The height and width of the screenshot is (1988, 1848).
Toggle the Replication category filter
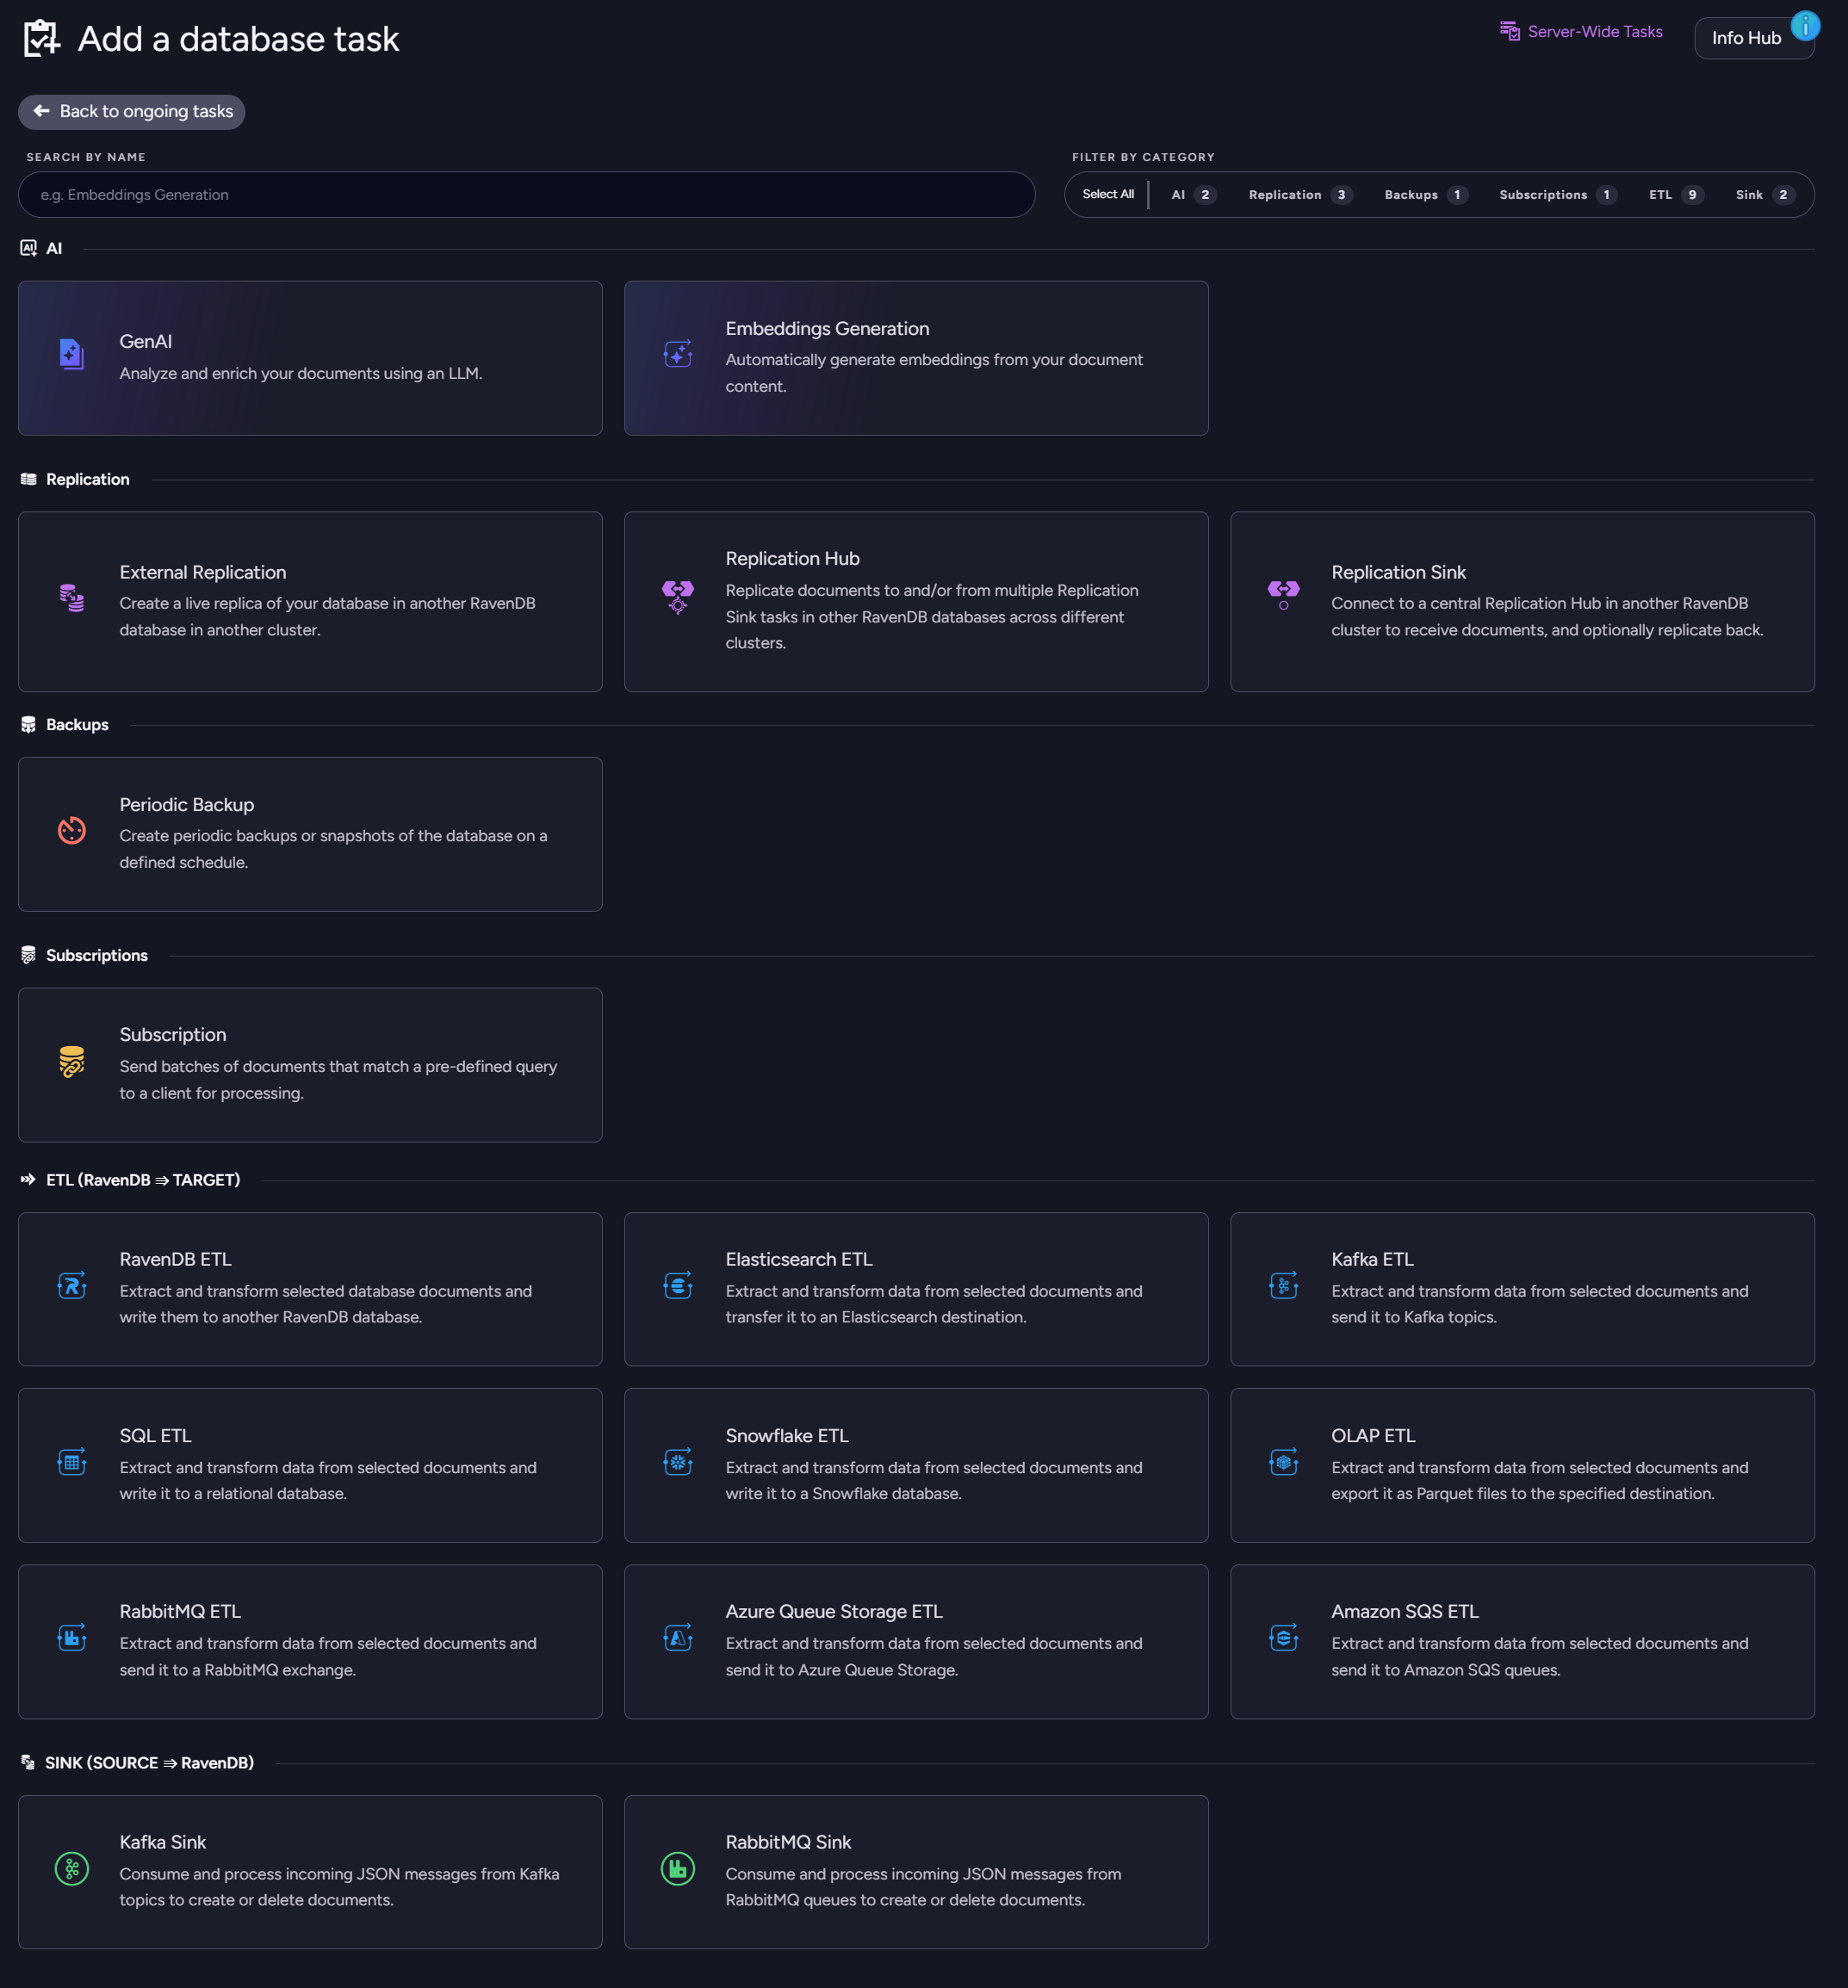(x=1300, y=194)
